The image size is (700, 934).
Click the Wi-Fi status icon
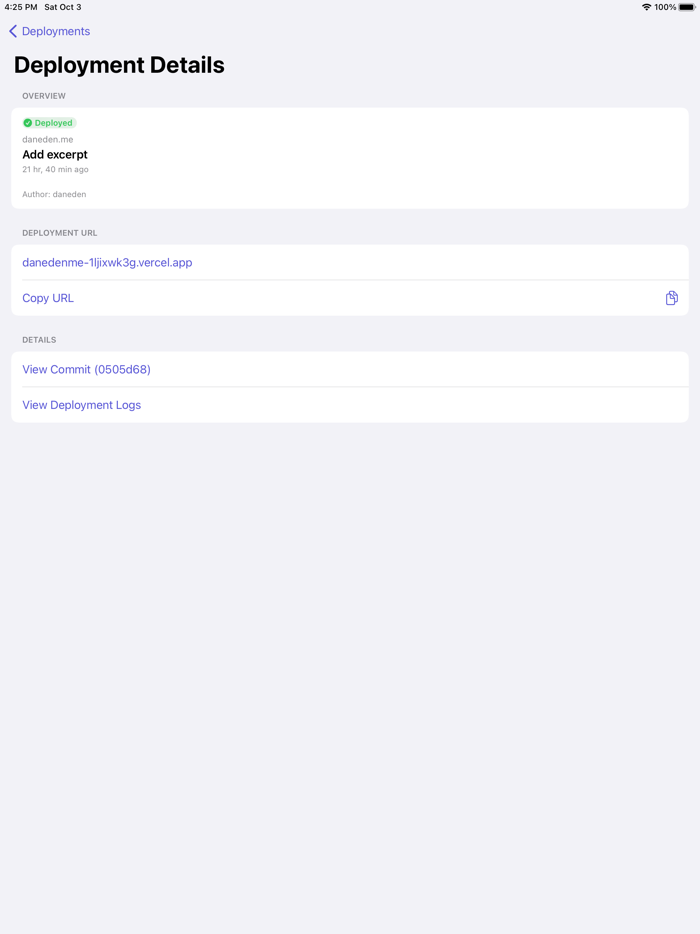tap(646, 7)
